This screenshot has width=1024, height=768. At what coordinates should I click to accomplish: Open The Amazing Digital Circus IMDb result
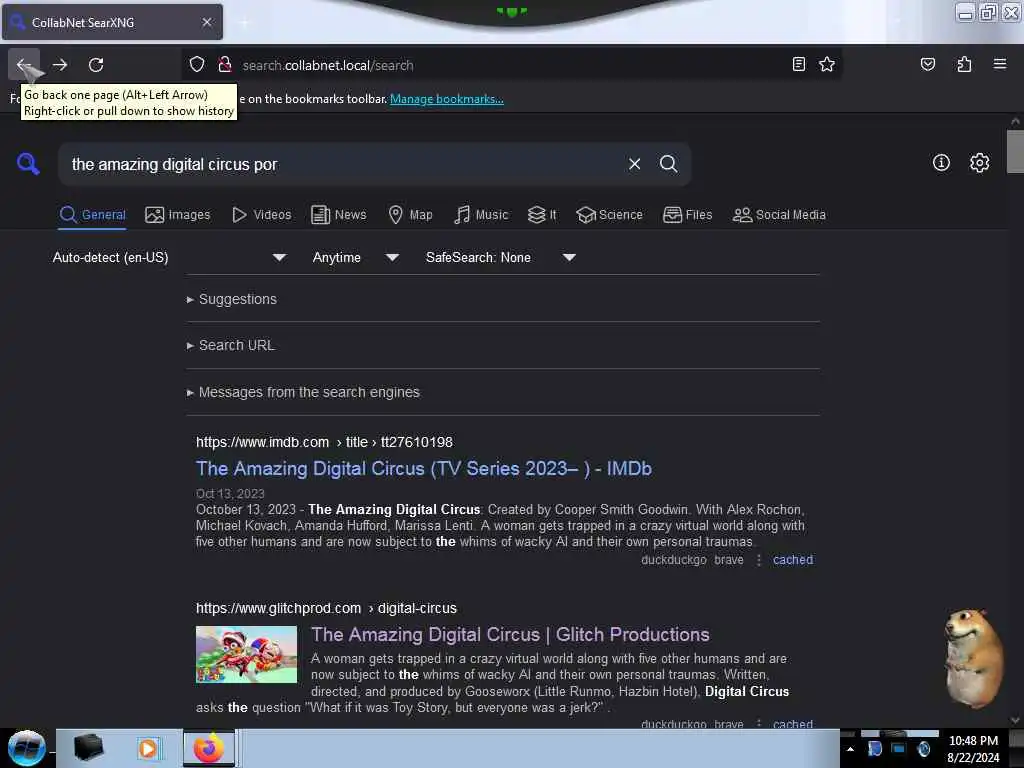click(424, 469)
